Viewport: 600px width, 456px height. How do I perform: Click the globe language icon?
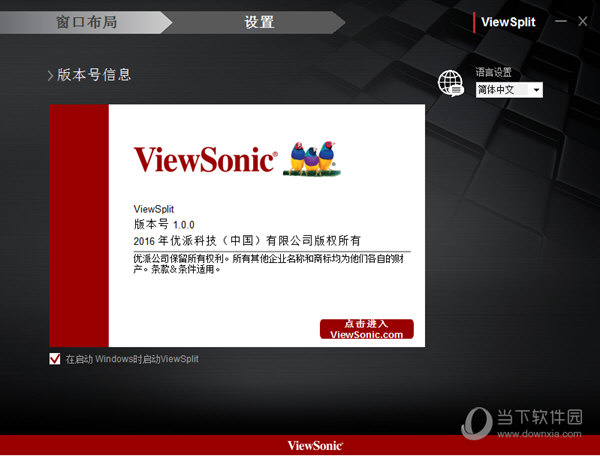coord(451,83)
